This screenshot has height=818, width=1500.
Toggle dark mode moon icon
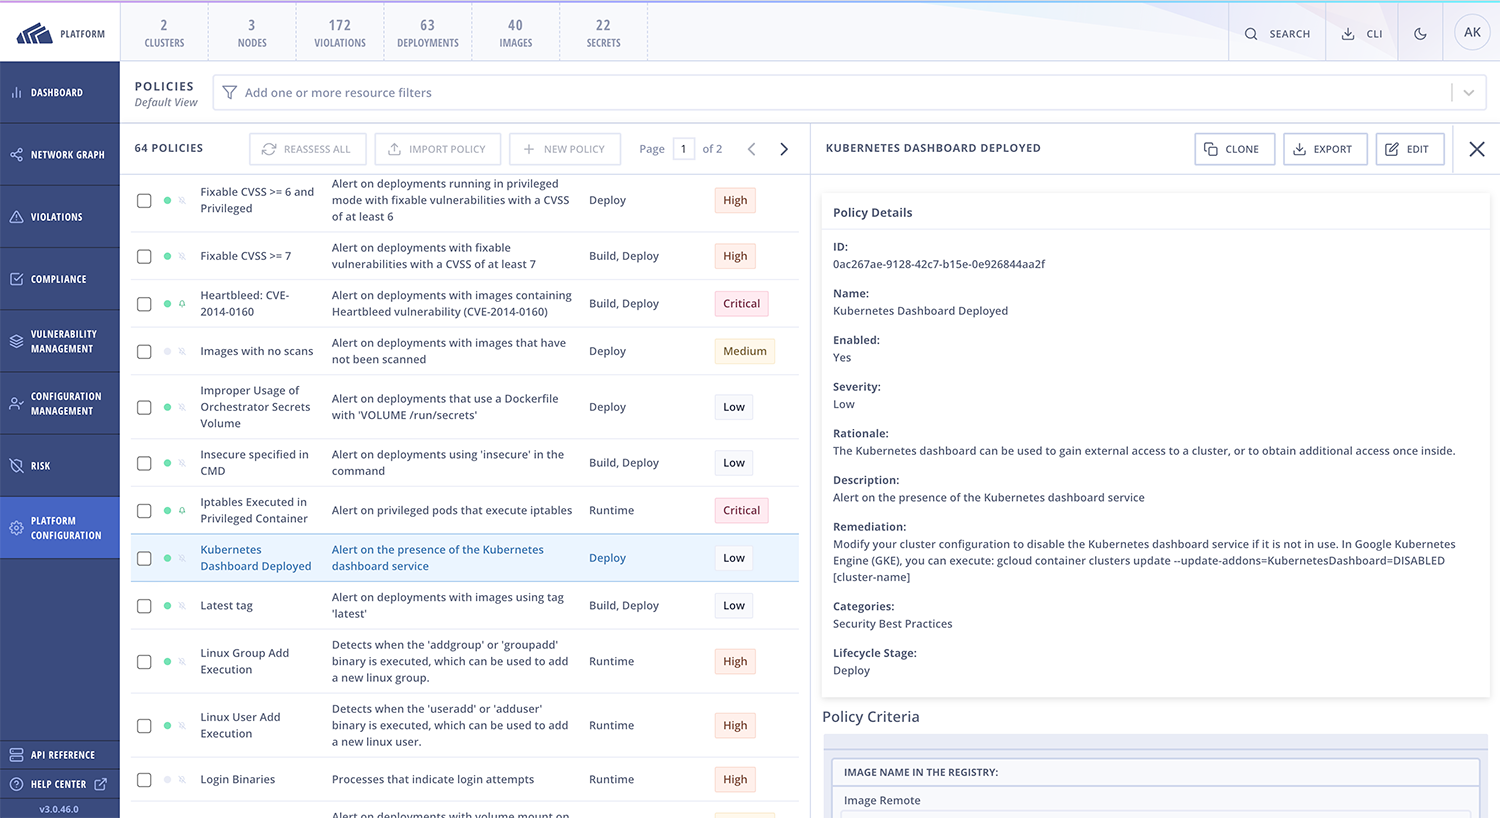pos(1420,34)
